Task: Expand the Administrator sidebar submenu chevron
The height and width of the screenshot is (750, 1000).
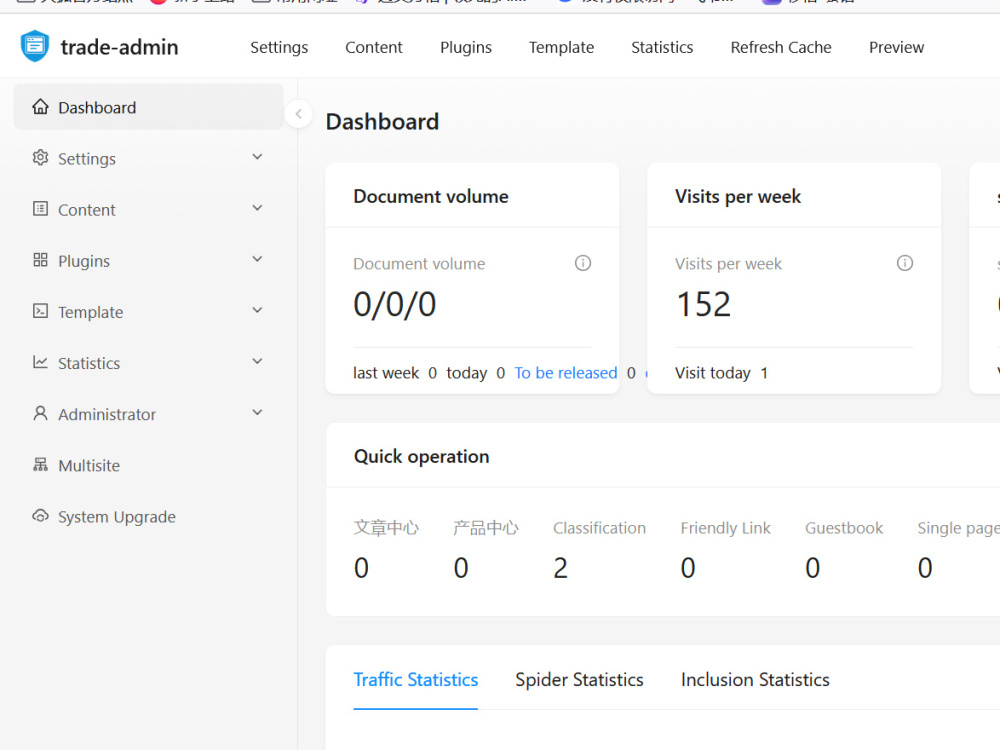Action: click(257, 413)
